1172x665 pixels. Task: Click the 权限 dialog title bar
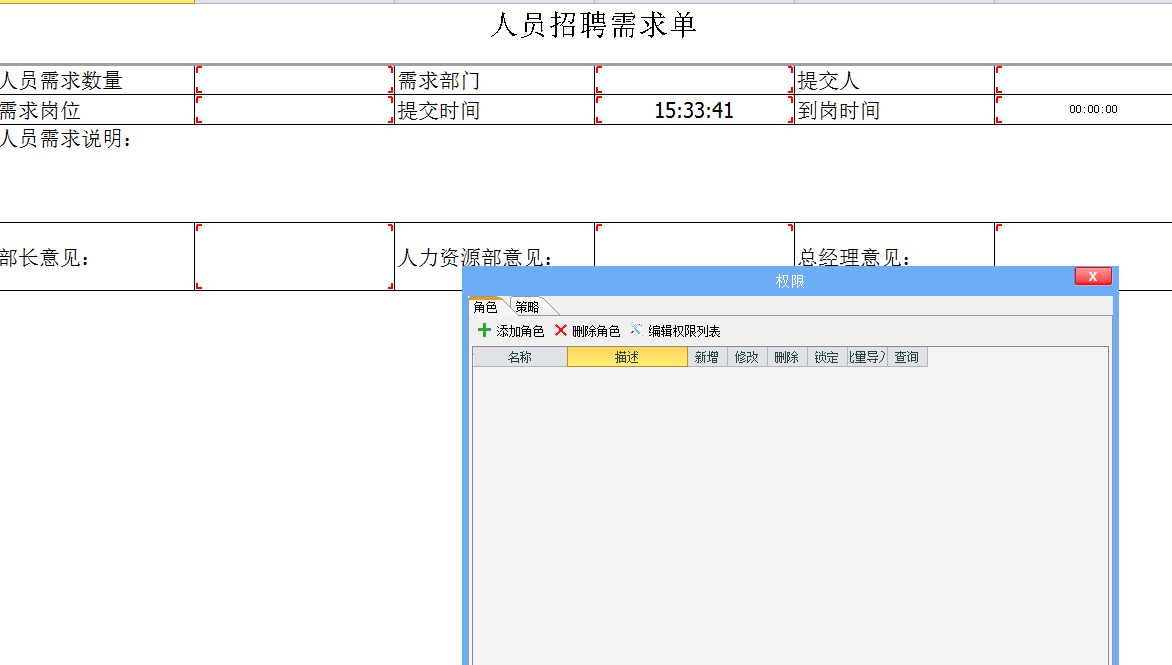[x=790, y=281]
